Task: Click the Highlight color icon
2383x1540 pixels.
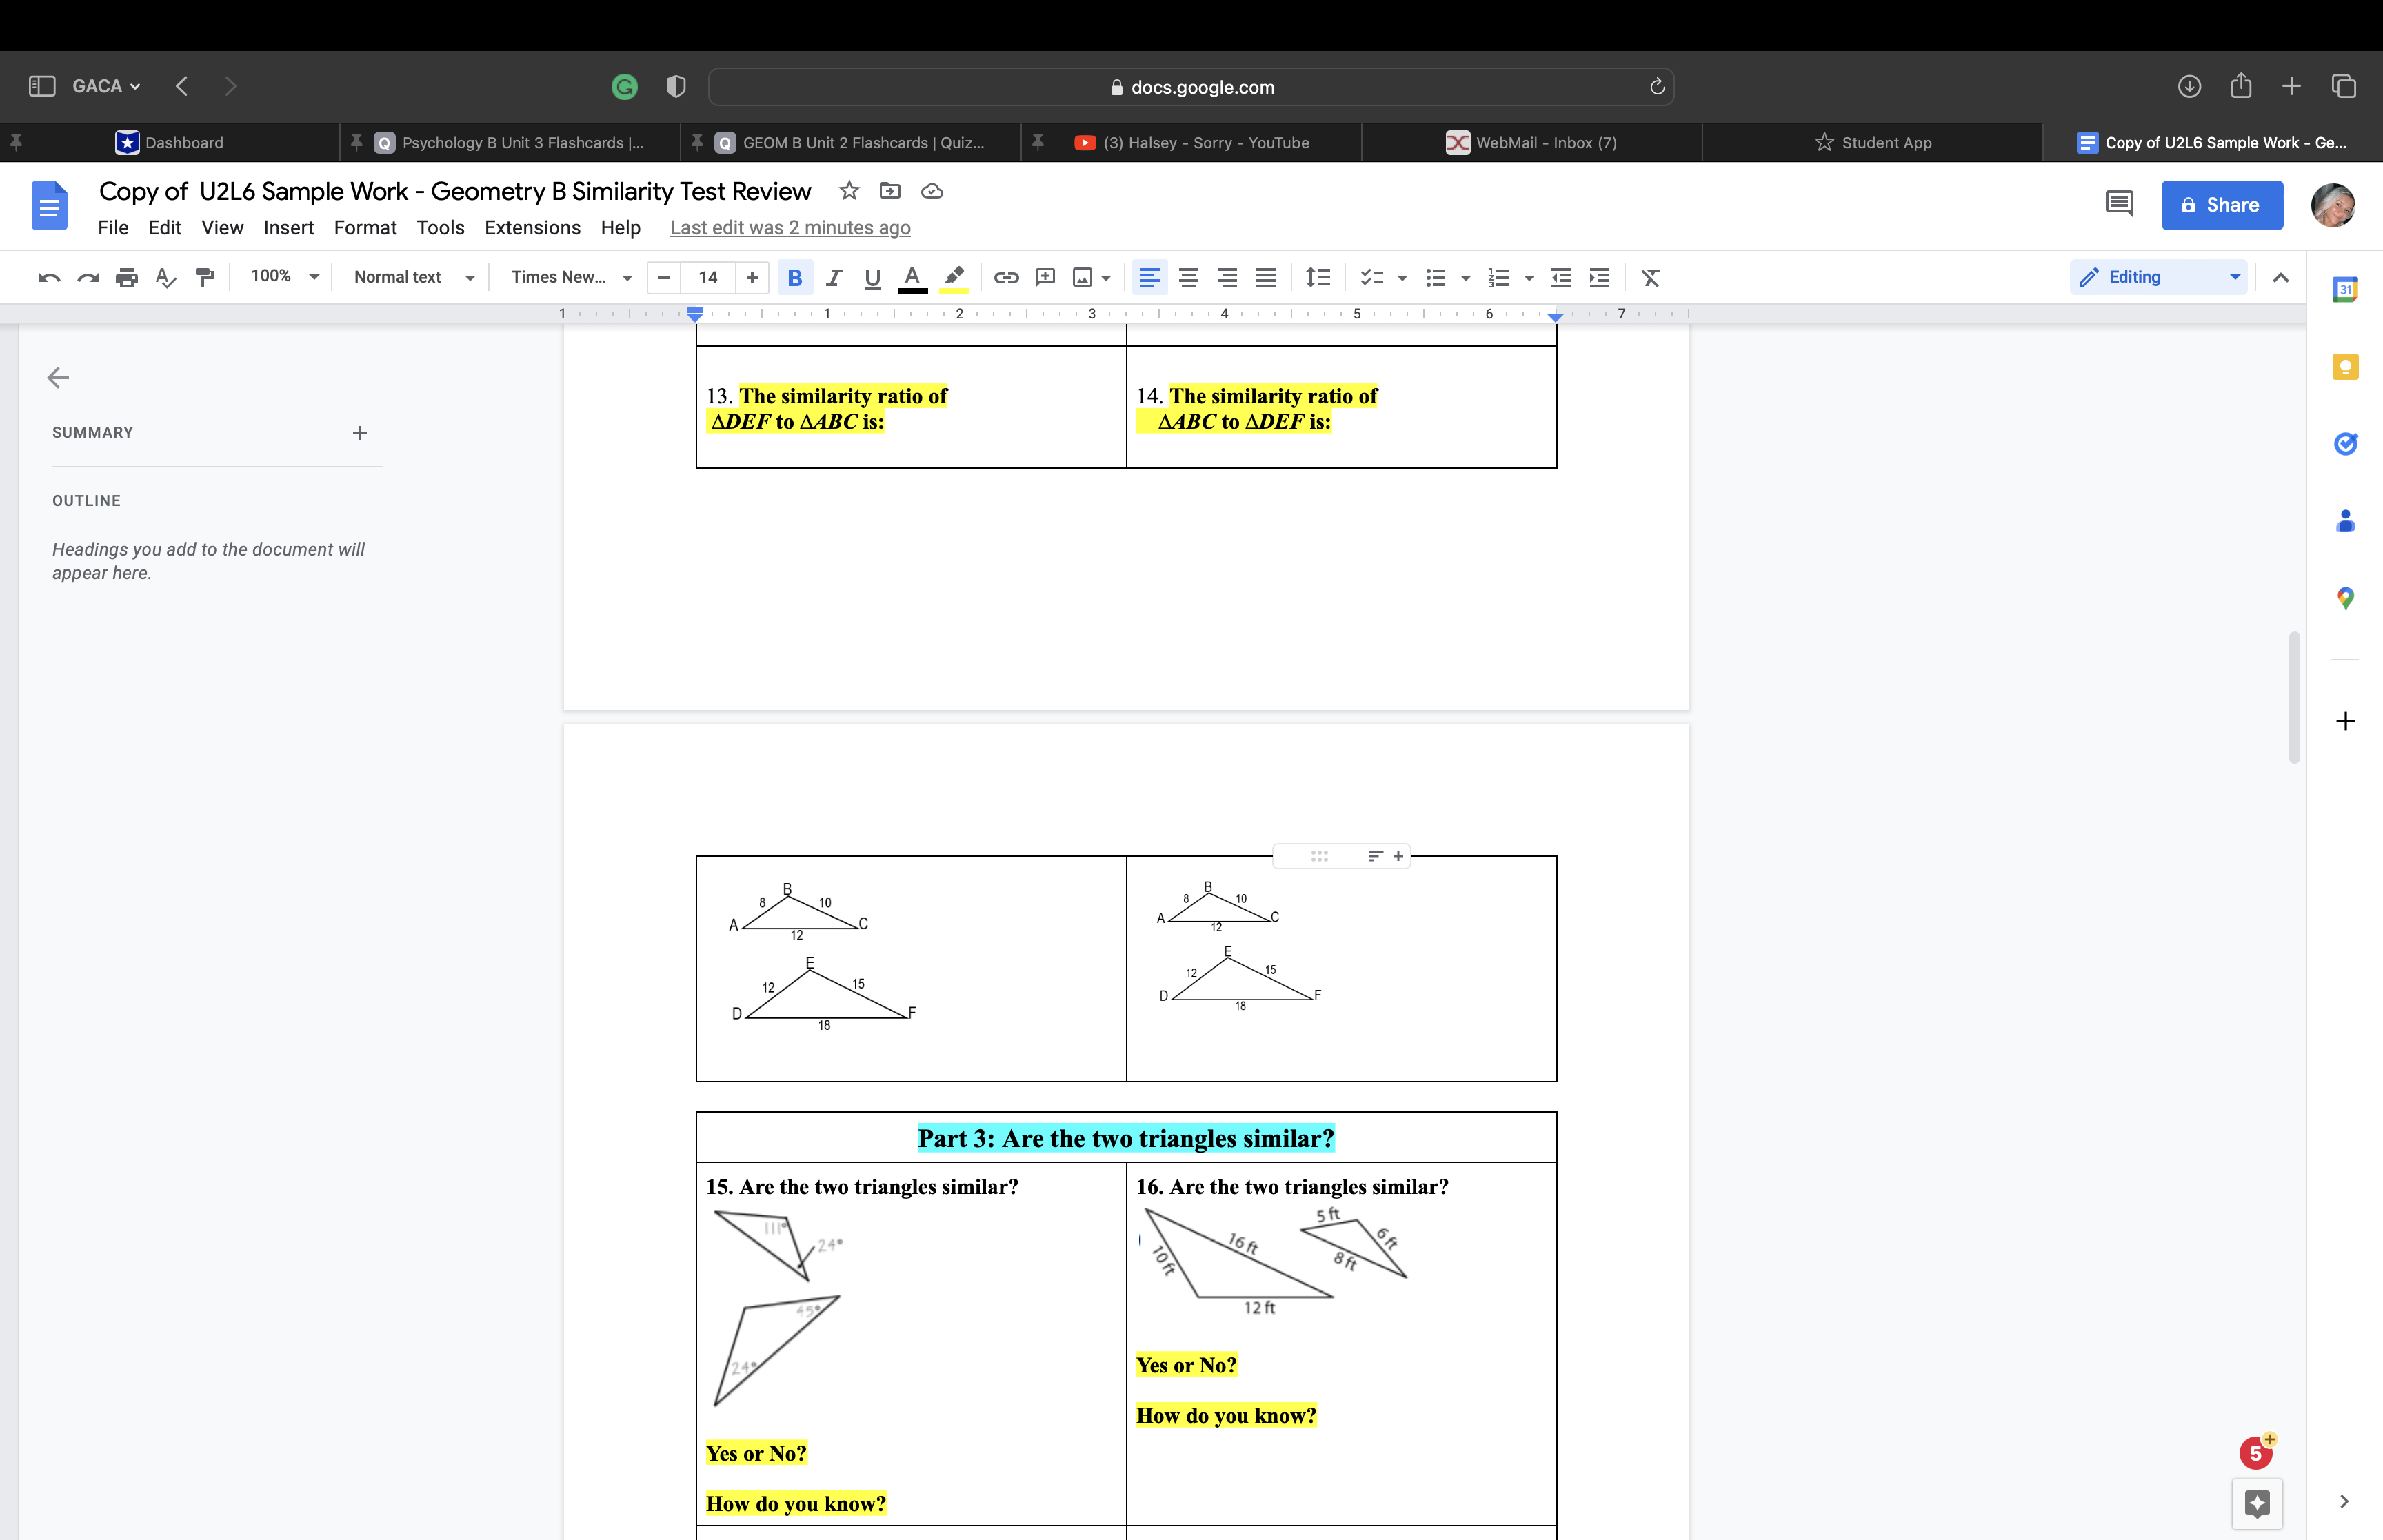Action: coord(953,277)
